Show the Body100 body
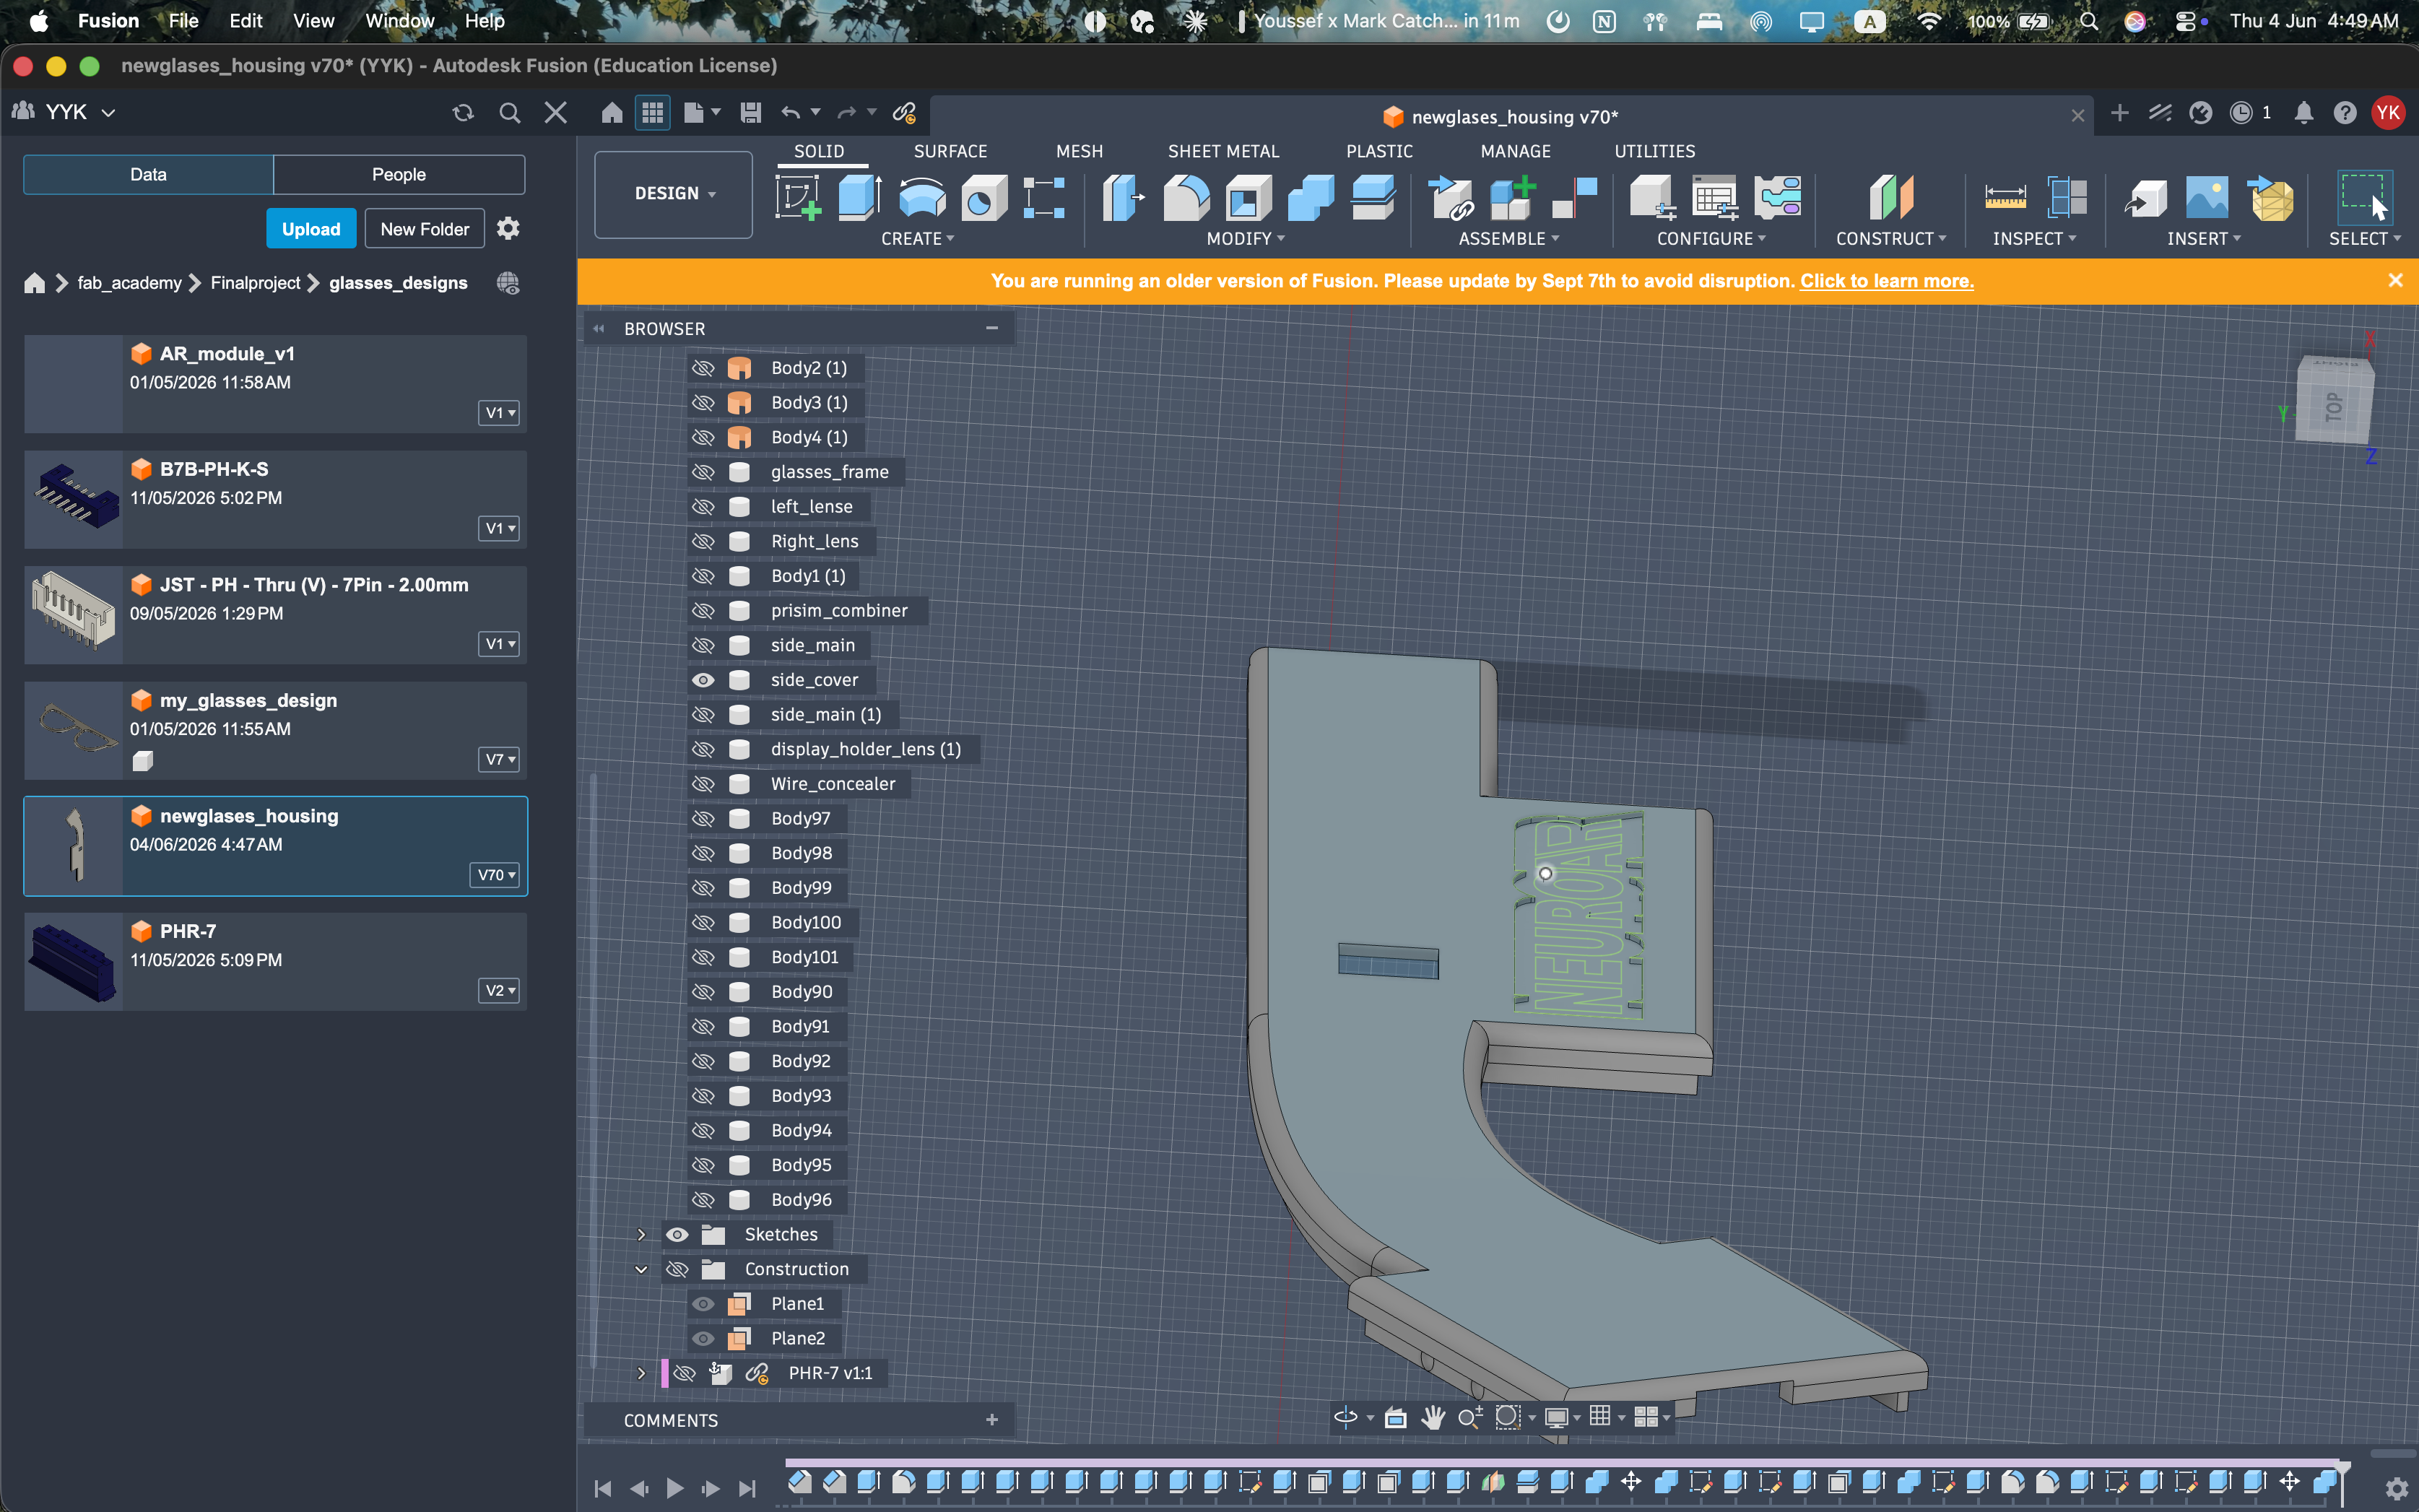Image resolution: width=2419 pixels, height=1512 pixels. 703,923
